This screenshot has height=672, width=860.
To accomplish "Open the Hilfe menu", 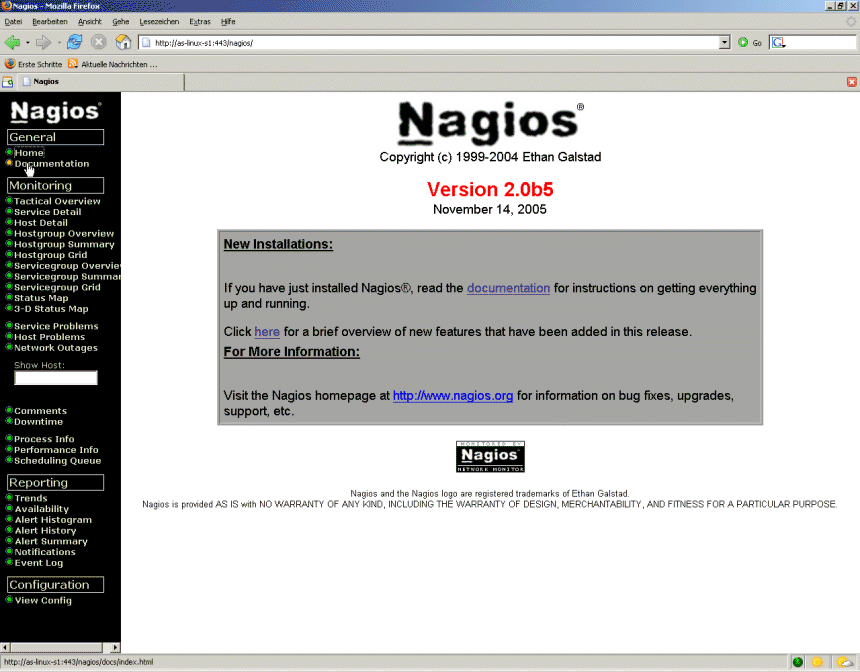I will click(228, 21).
